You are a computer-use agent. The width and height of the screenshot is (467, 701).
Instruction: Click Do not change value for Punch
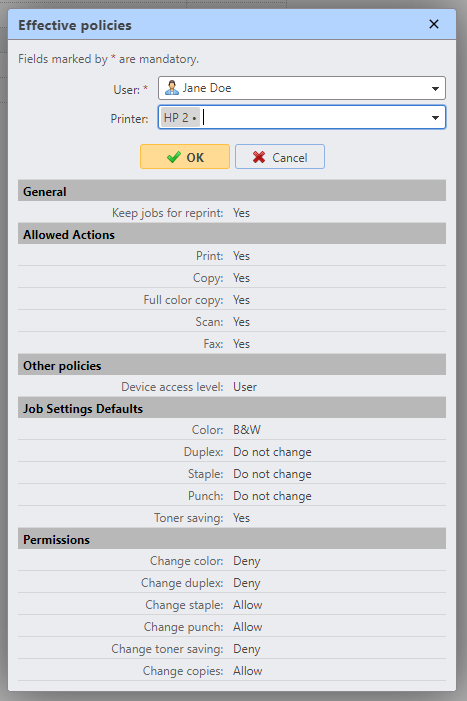click(272, 495)
